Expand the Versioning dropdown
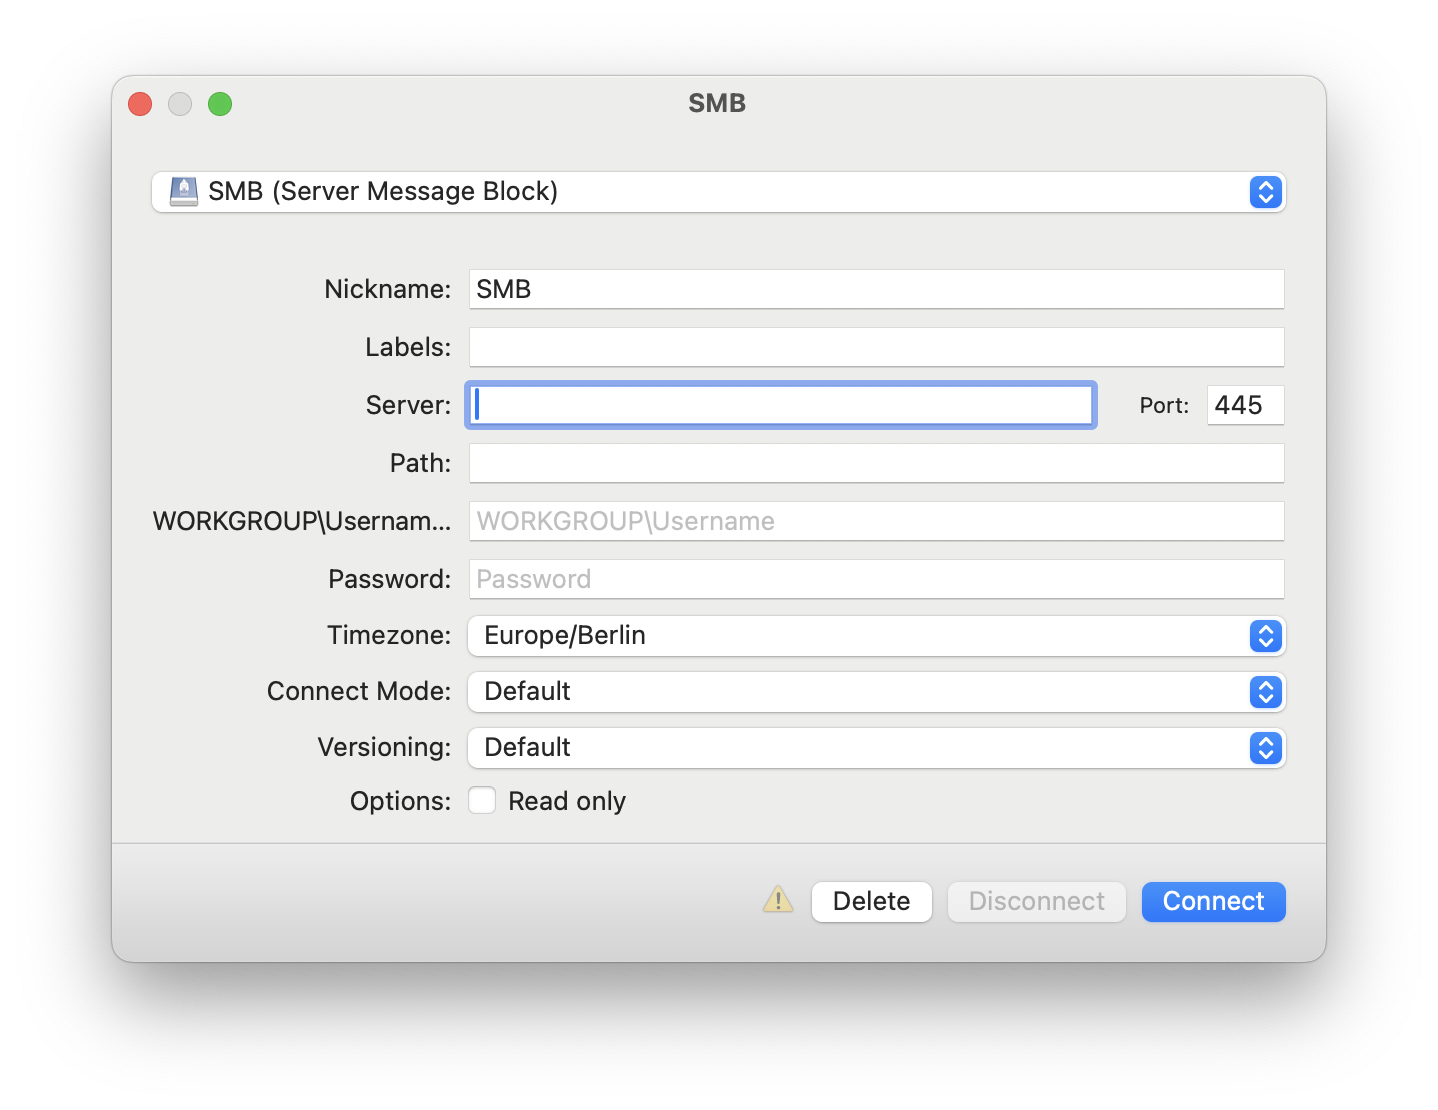Viewport: 1438px width, 1110px height. pos(876,748)
